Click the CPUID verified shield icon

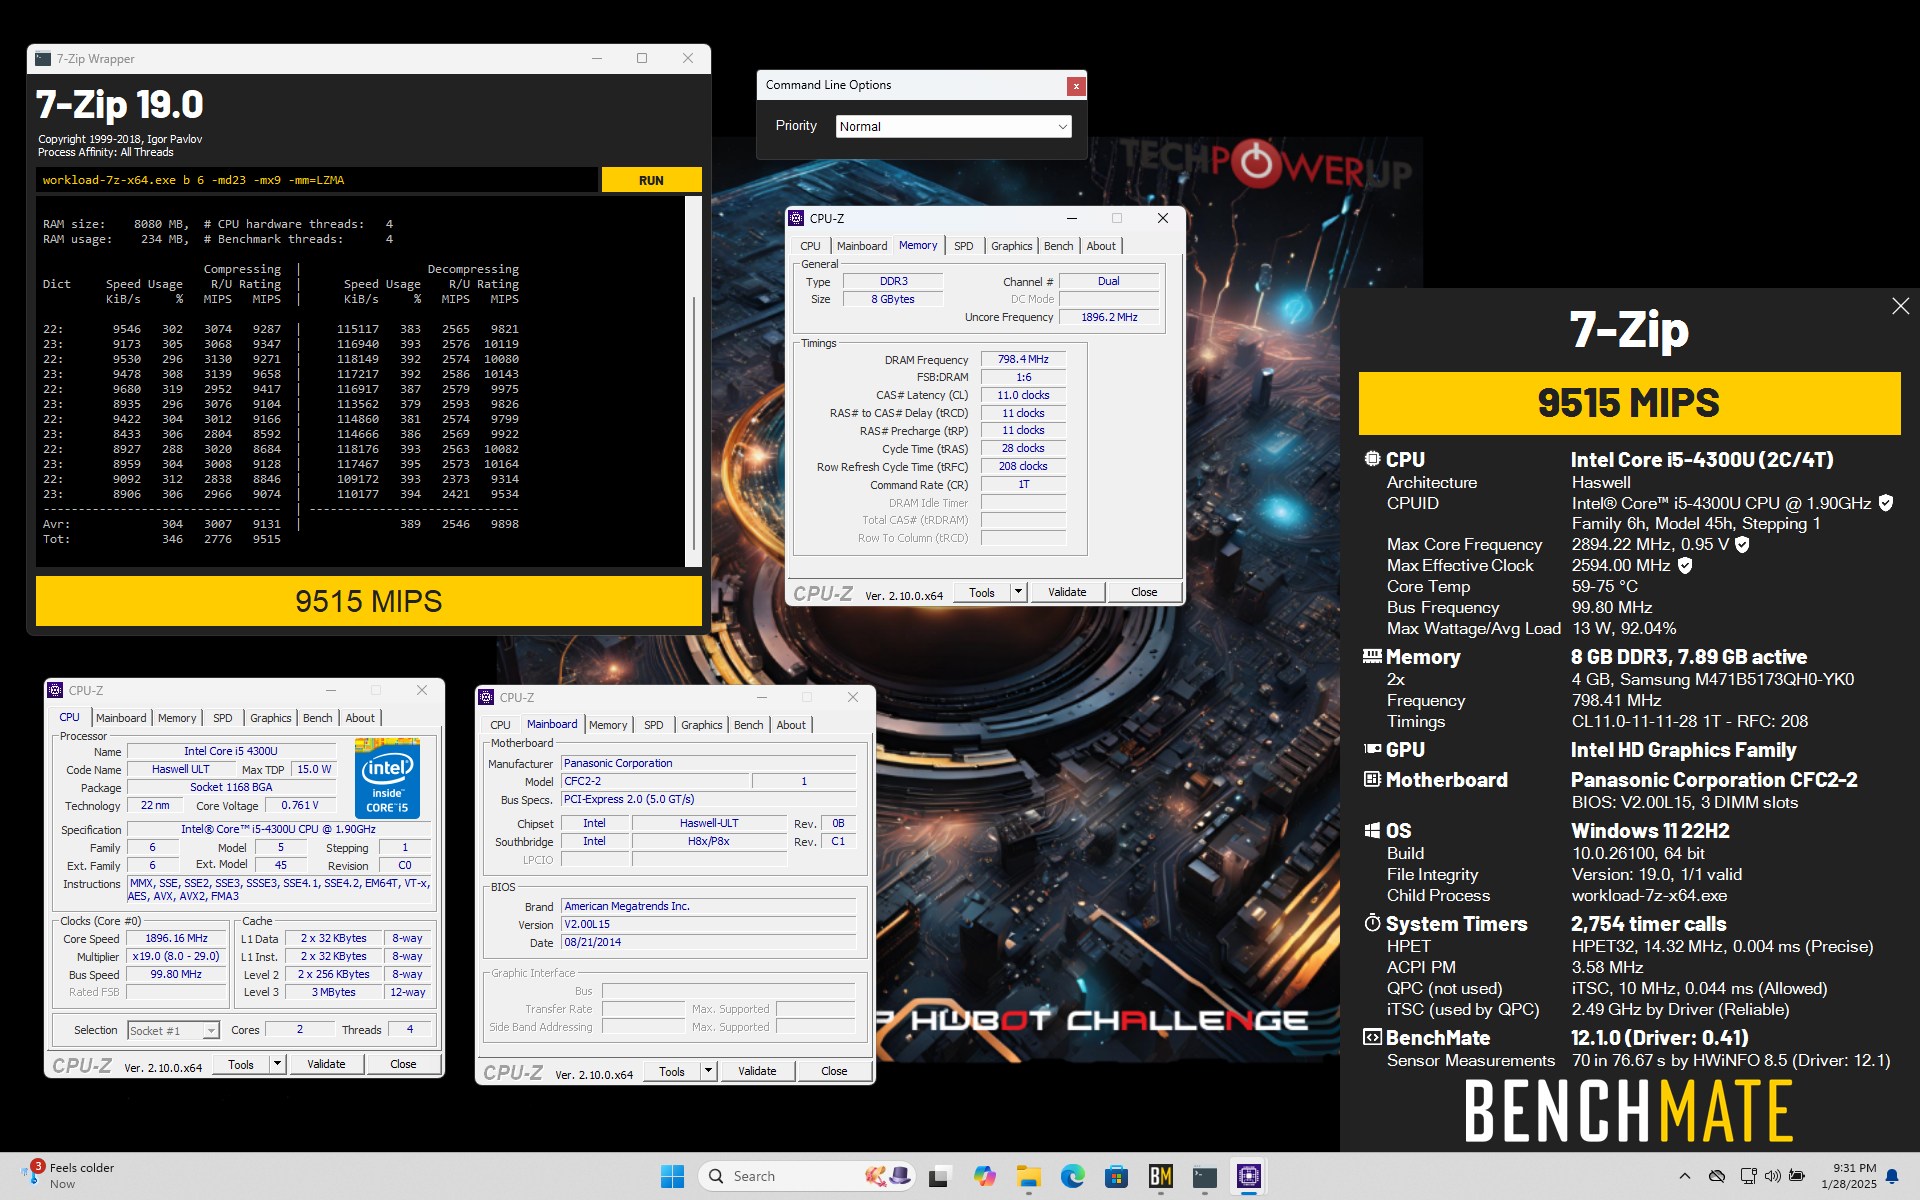click(x=1885, y=503)
